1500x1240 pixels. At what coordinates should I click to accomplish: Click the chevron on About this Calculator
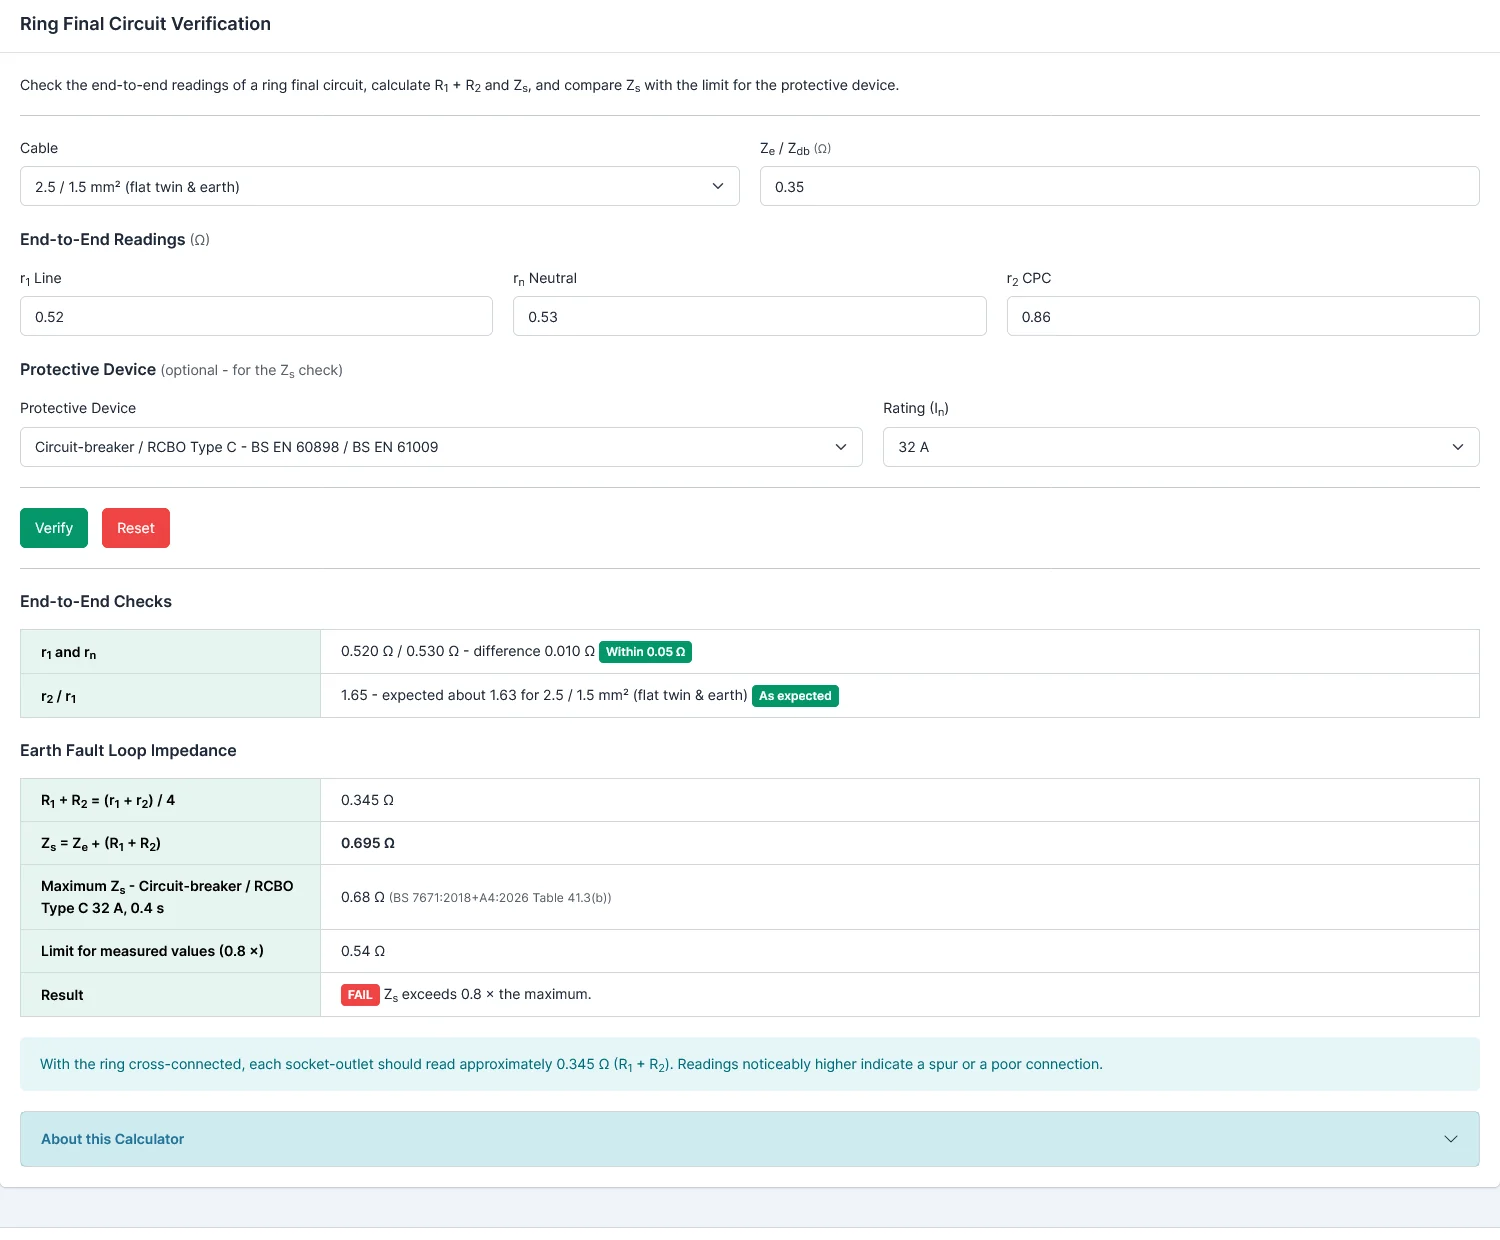click(x=1451, y=1139)
